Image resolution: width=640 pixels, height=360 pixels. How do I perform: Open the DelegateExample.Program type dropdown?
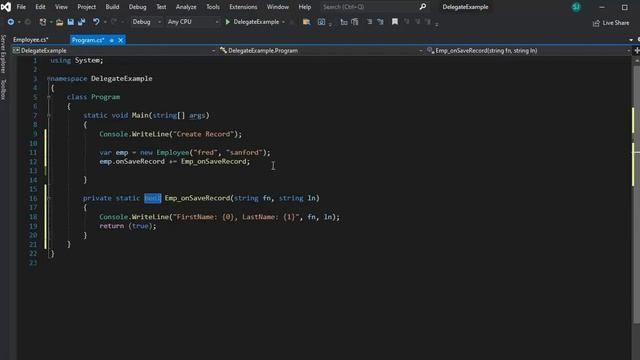pyautogui.click(x=321, y=51)
